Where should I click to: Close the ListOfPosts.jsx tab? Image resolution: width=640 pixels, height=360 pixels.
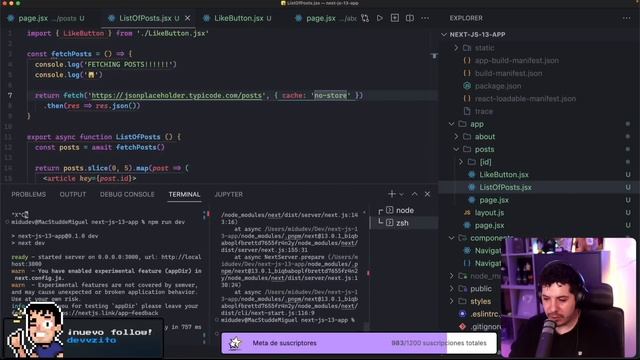[188, 18]
